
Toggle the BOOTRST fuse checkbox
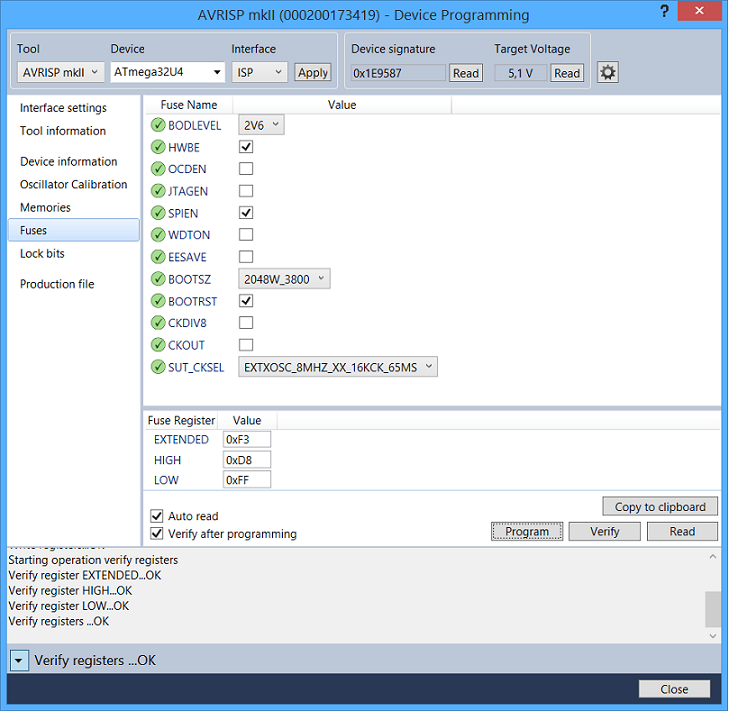[246, 301]
